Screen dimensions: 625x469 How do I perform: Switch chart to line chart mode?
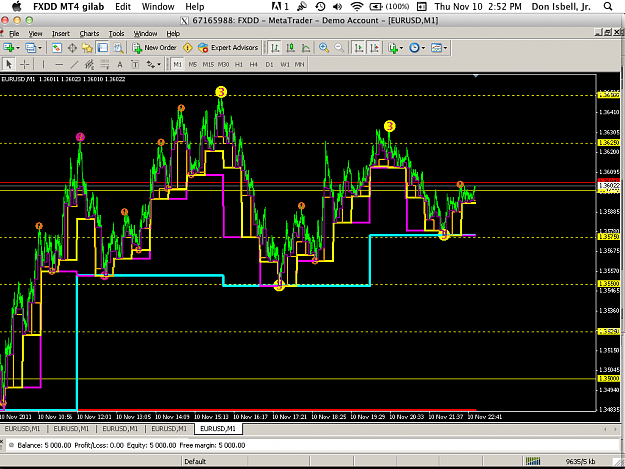pyautogui.click(x=306, y=48)
